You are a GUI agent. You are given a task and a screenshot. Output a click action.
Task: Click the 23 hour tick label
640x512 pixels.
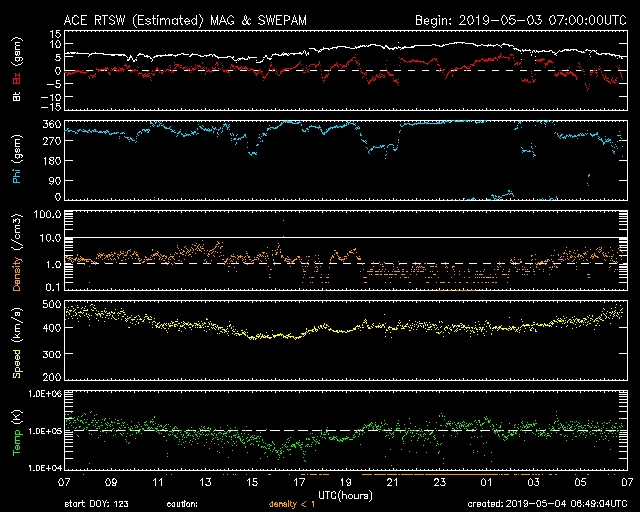(x=439, y=482)
